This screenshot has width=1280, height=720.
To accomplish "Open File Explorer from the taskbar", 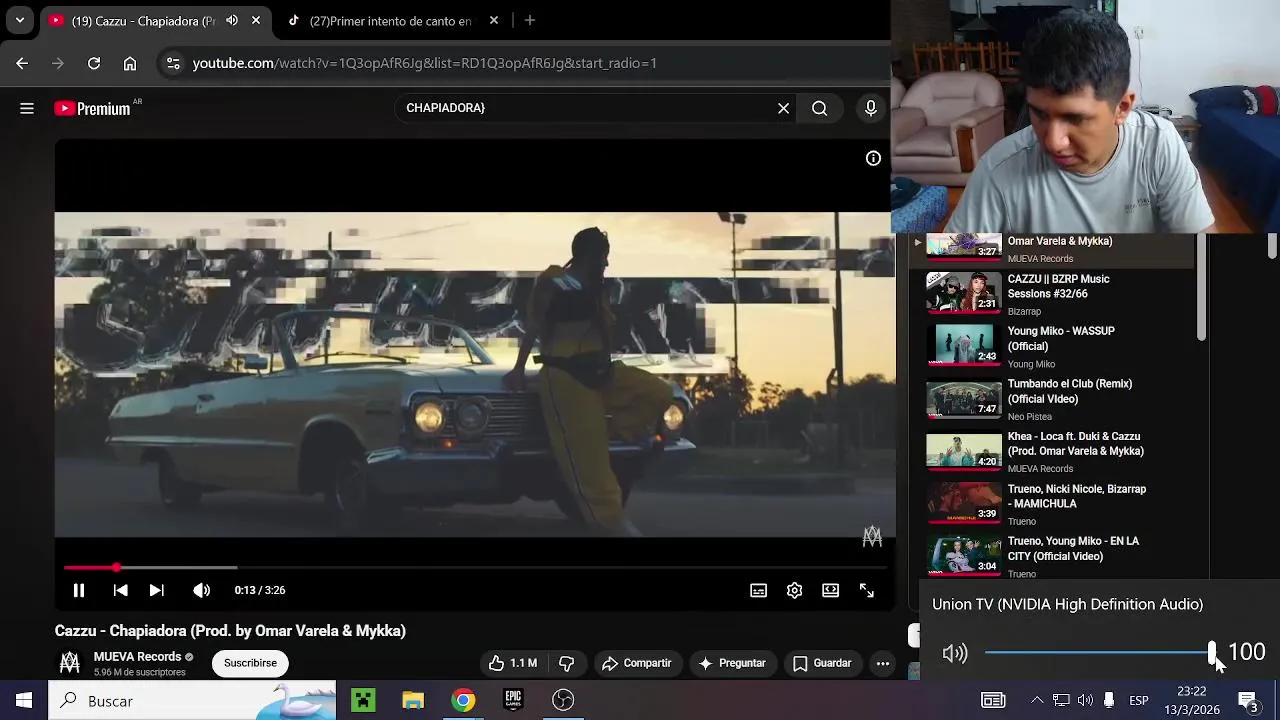I will (413, 700).
